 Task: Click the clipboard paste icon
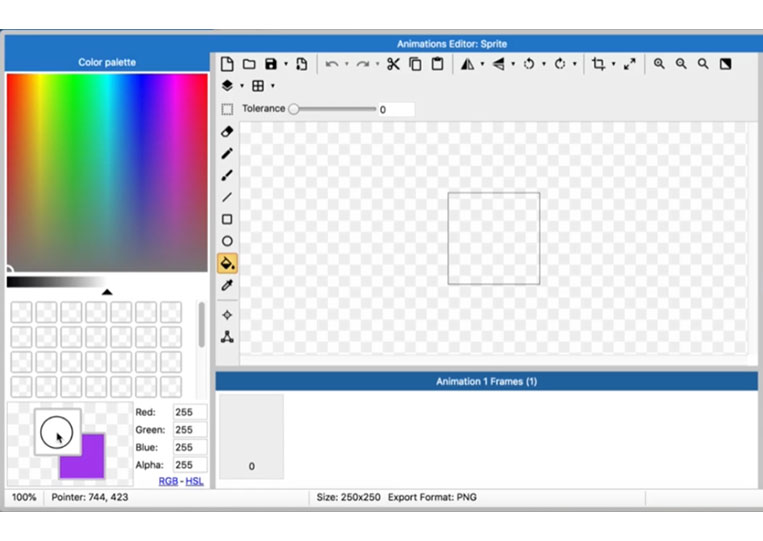click(x=437, y=64)
